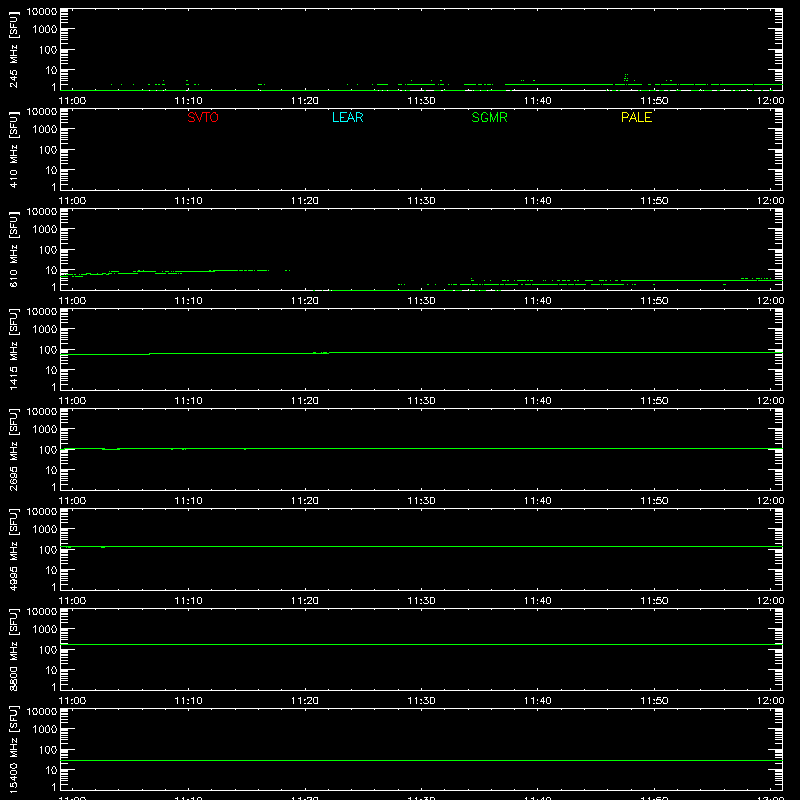This screenshot has width=800, height=800.
Task: Click 11:20 label under the 2695 MHz plot
Action: coord(305,501)
